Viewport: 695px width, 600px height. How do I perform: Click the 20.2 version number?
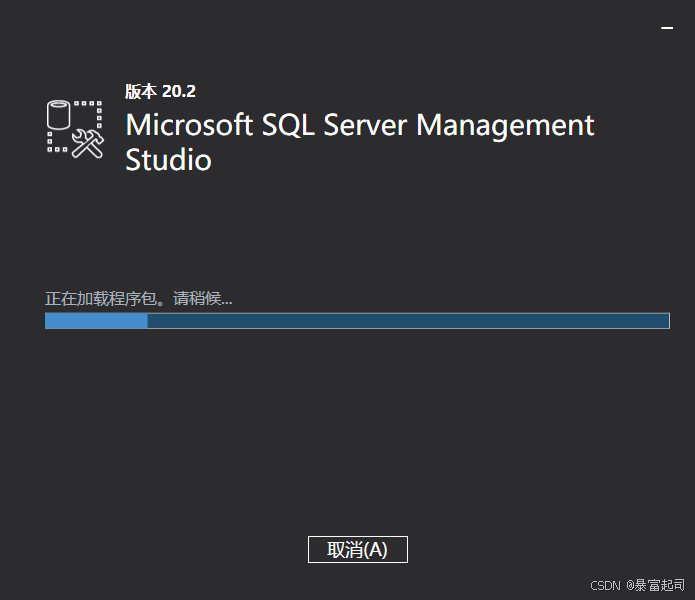[x=178, y=91]
